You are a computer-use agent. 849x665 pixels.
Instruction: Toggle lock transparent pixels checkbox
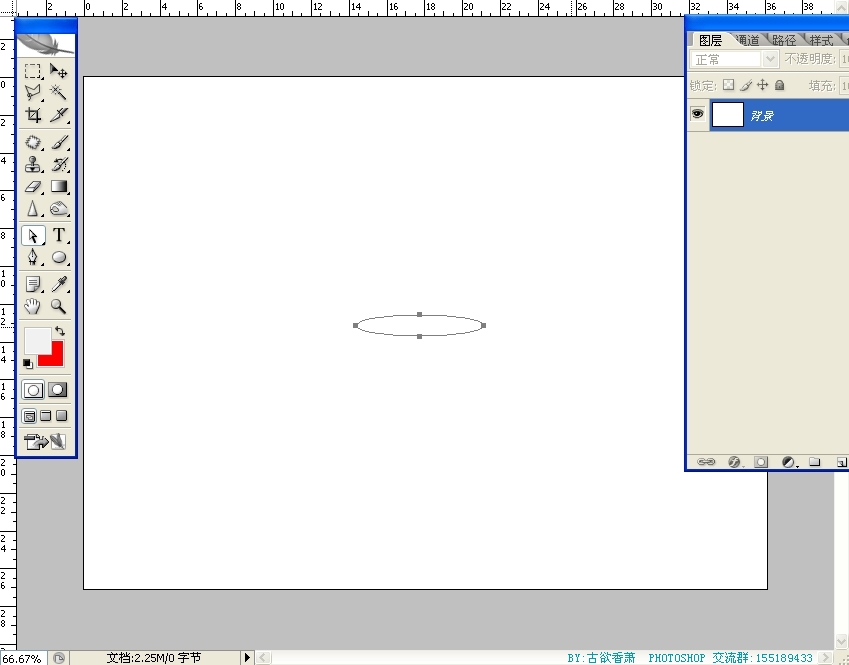tap(728, 86)
